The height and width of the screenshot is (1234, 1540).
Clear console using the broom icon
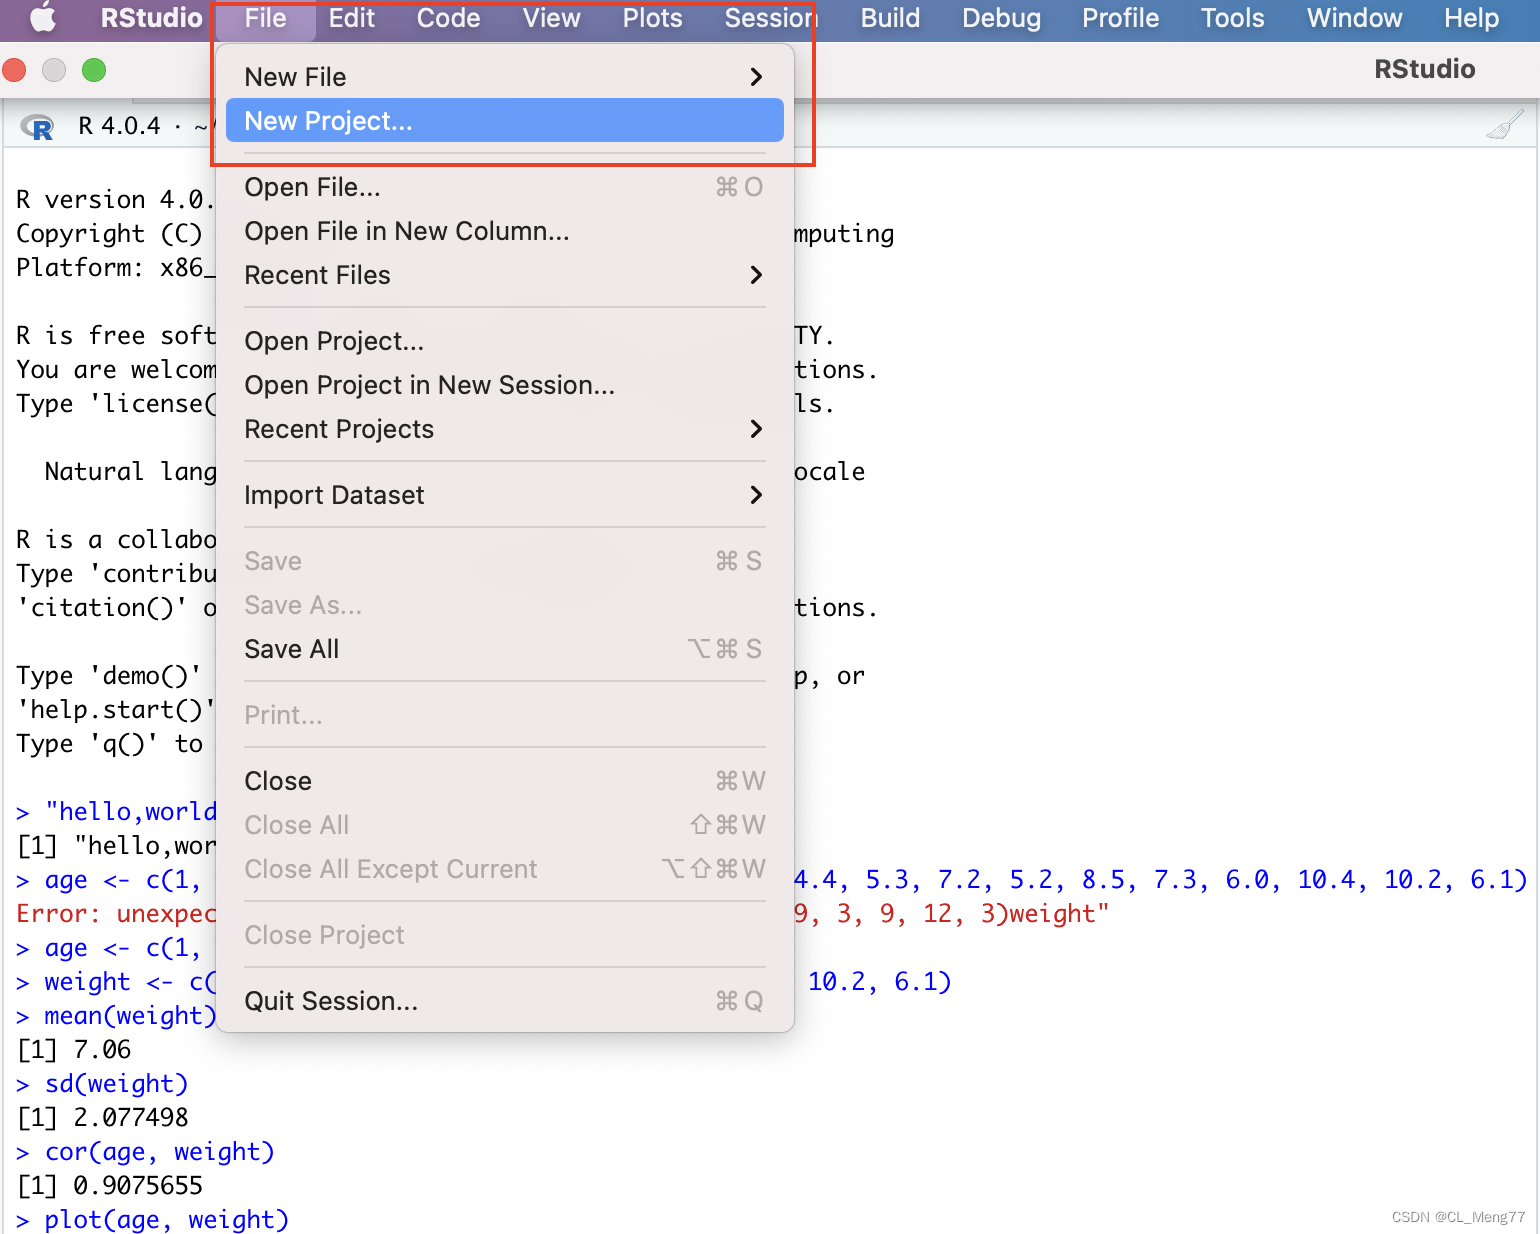coord(1504,125)
